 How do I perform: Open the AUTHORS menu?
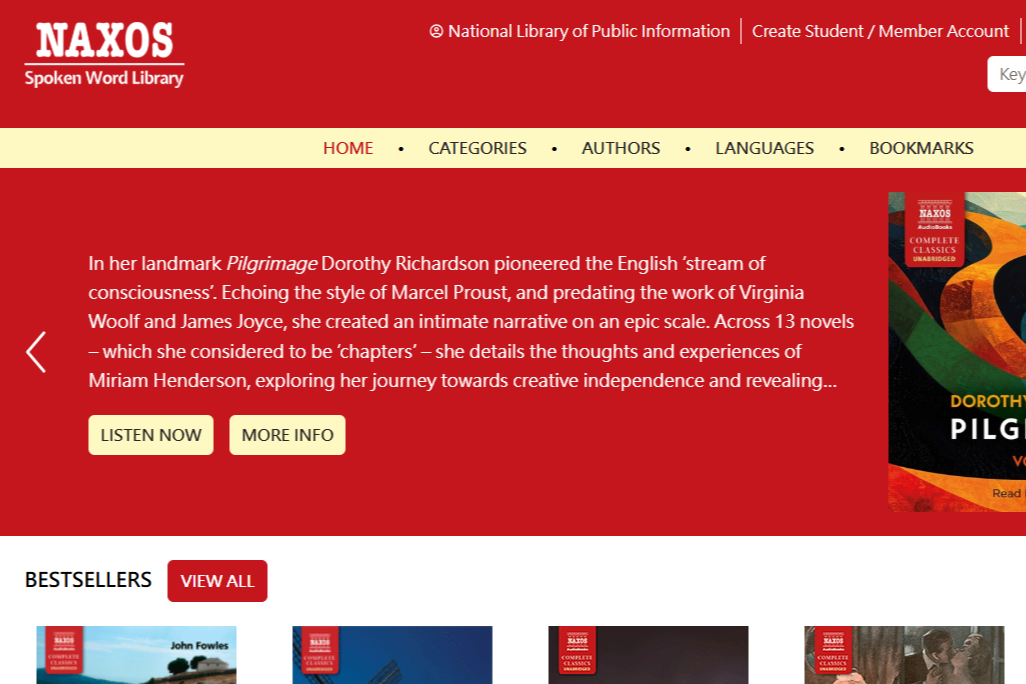[620, 148]
